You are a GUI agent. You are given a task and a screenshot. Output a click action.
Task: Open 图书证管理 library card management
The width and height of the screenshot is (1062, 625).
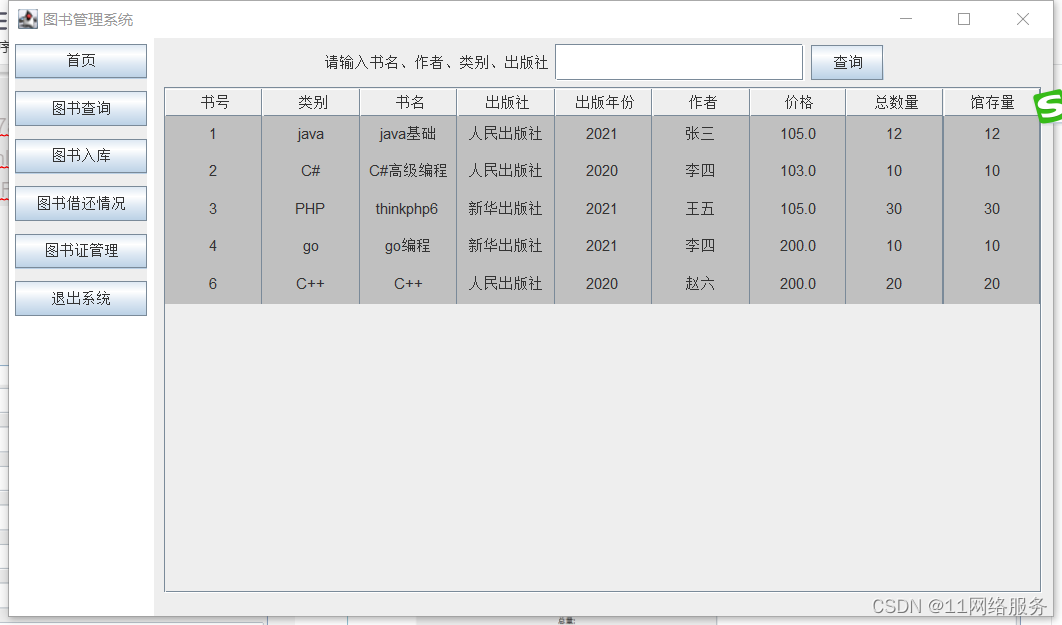click(x=81, y=251)
